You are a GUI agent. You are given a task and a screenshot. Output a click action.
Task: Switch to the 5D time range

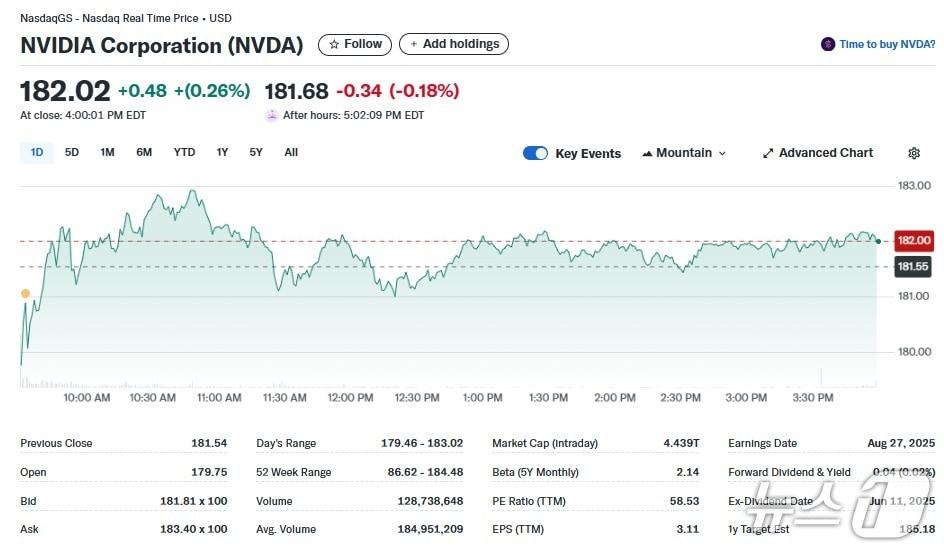72,152
